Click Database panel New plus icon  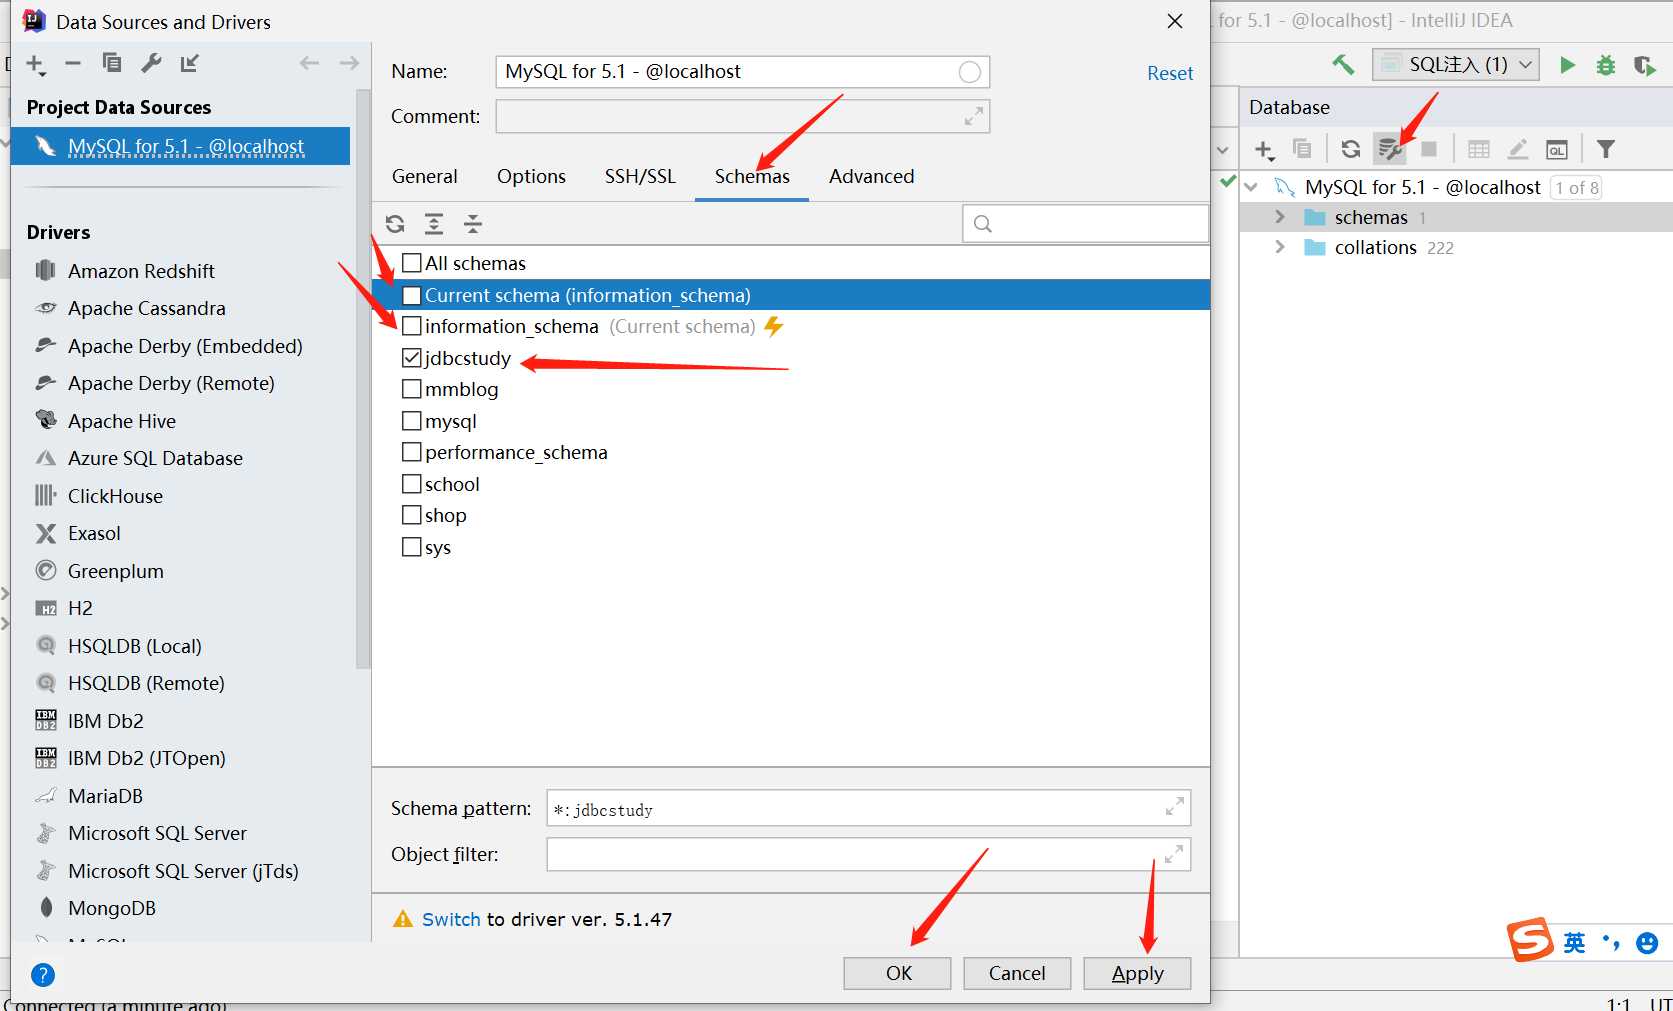tap(1264, 150)
